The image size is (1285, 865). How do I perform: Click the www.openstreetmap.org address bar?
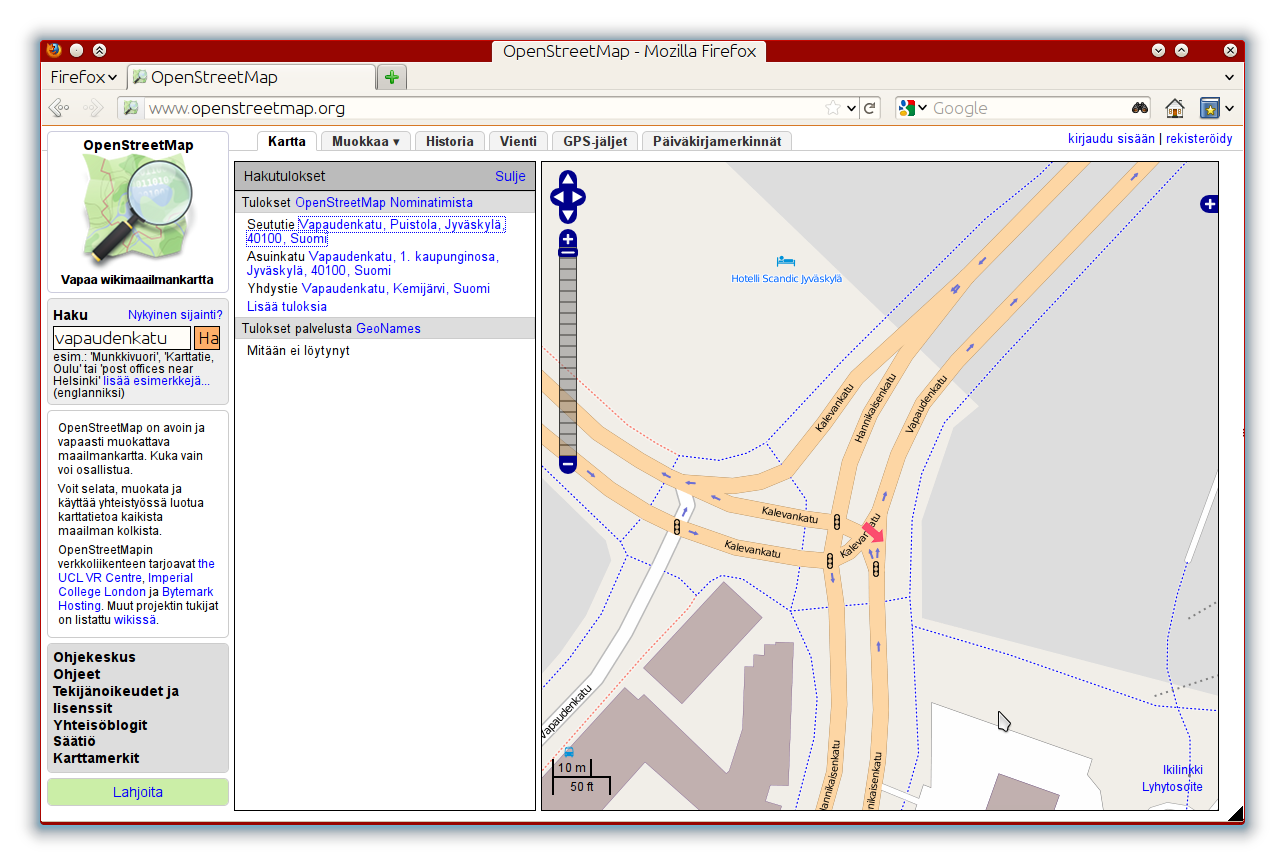pos(483,108)
